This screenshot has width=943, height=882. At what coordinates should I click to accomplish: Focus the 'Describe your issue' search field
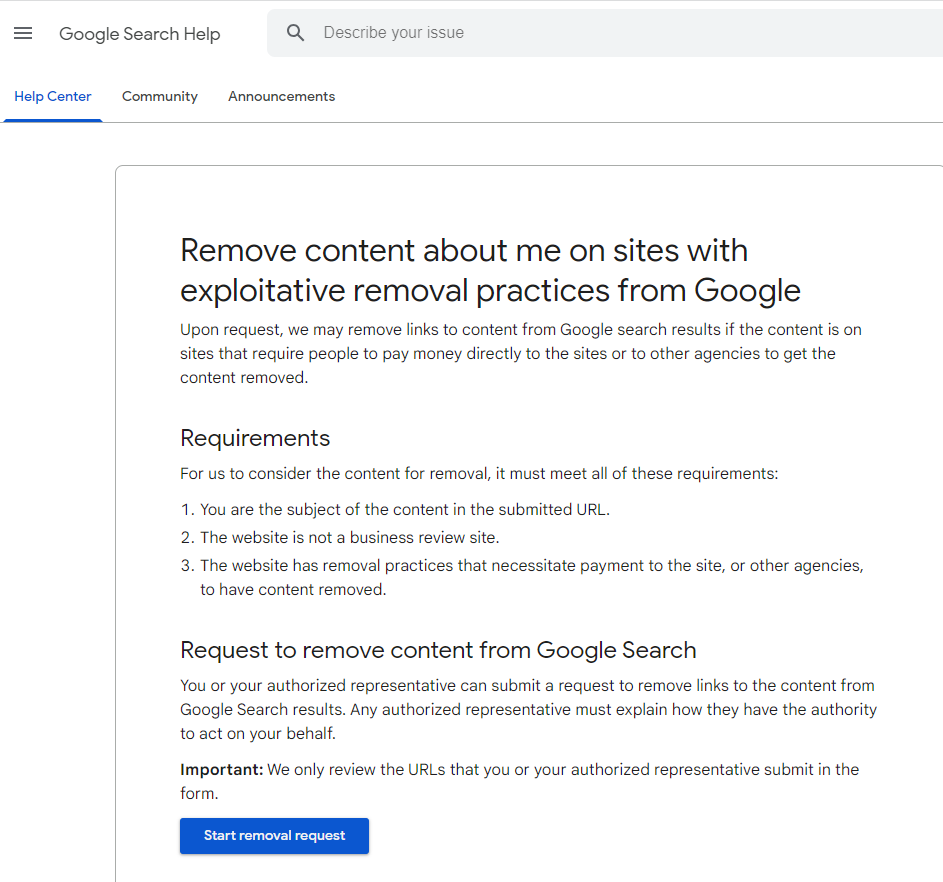[x=600, y=33]
